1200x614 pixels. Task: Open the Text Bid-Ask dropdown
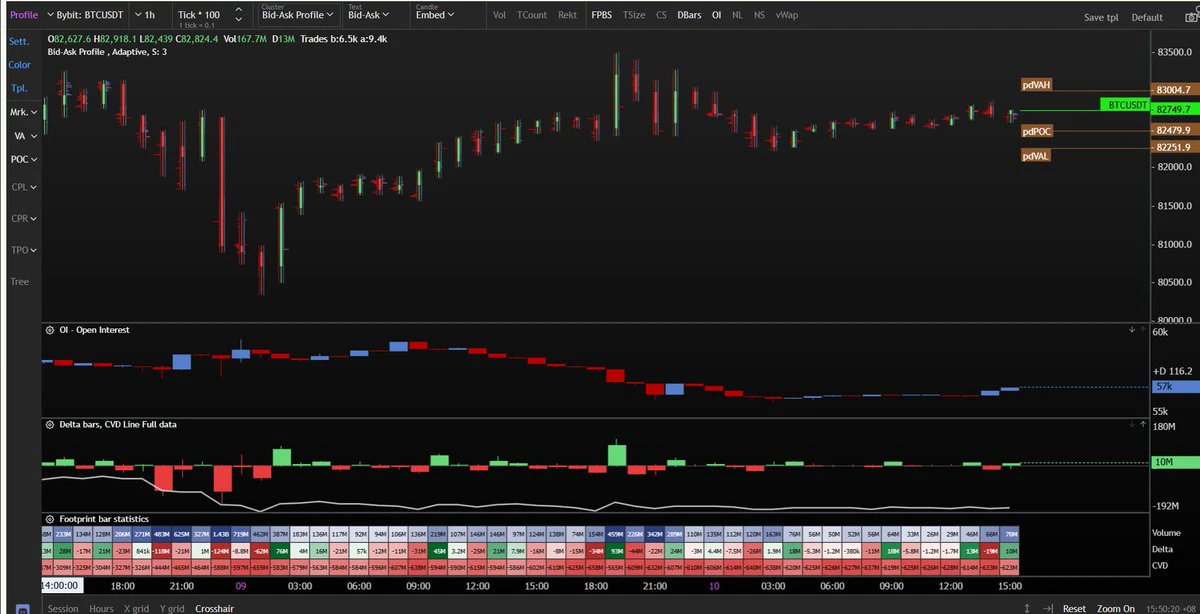[370, 15]
